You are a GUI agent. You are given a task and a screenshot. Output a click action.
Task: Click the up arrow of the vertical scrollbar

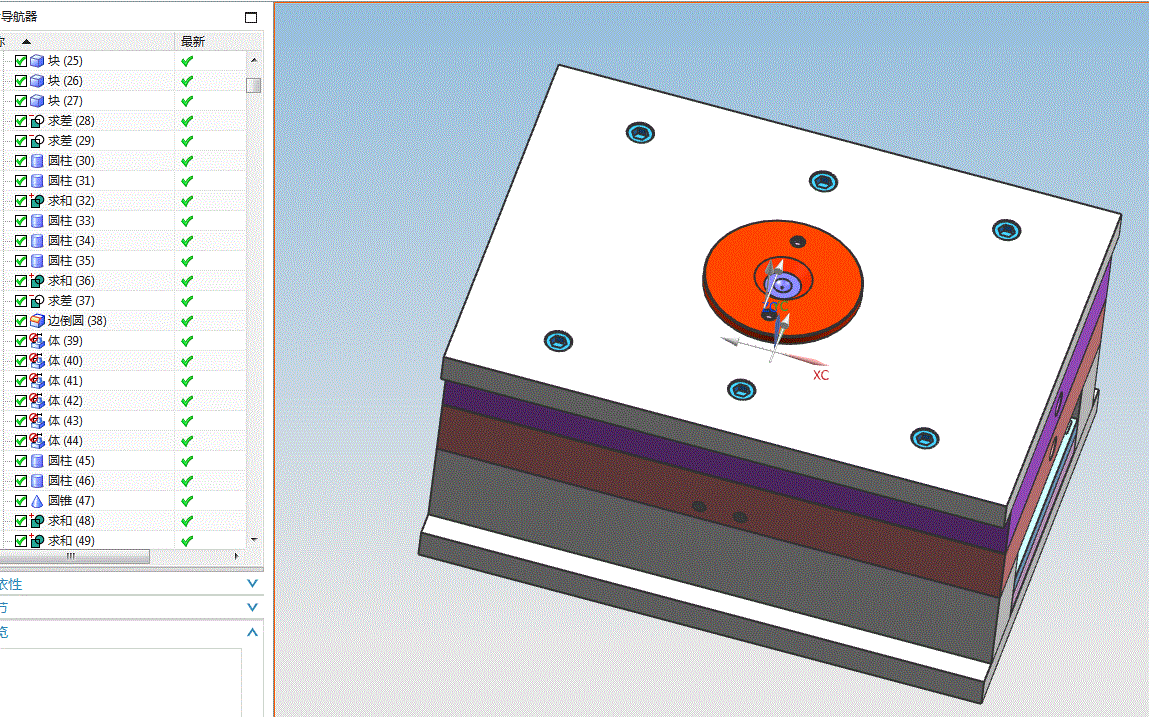(x=254, y=60)
